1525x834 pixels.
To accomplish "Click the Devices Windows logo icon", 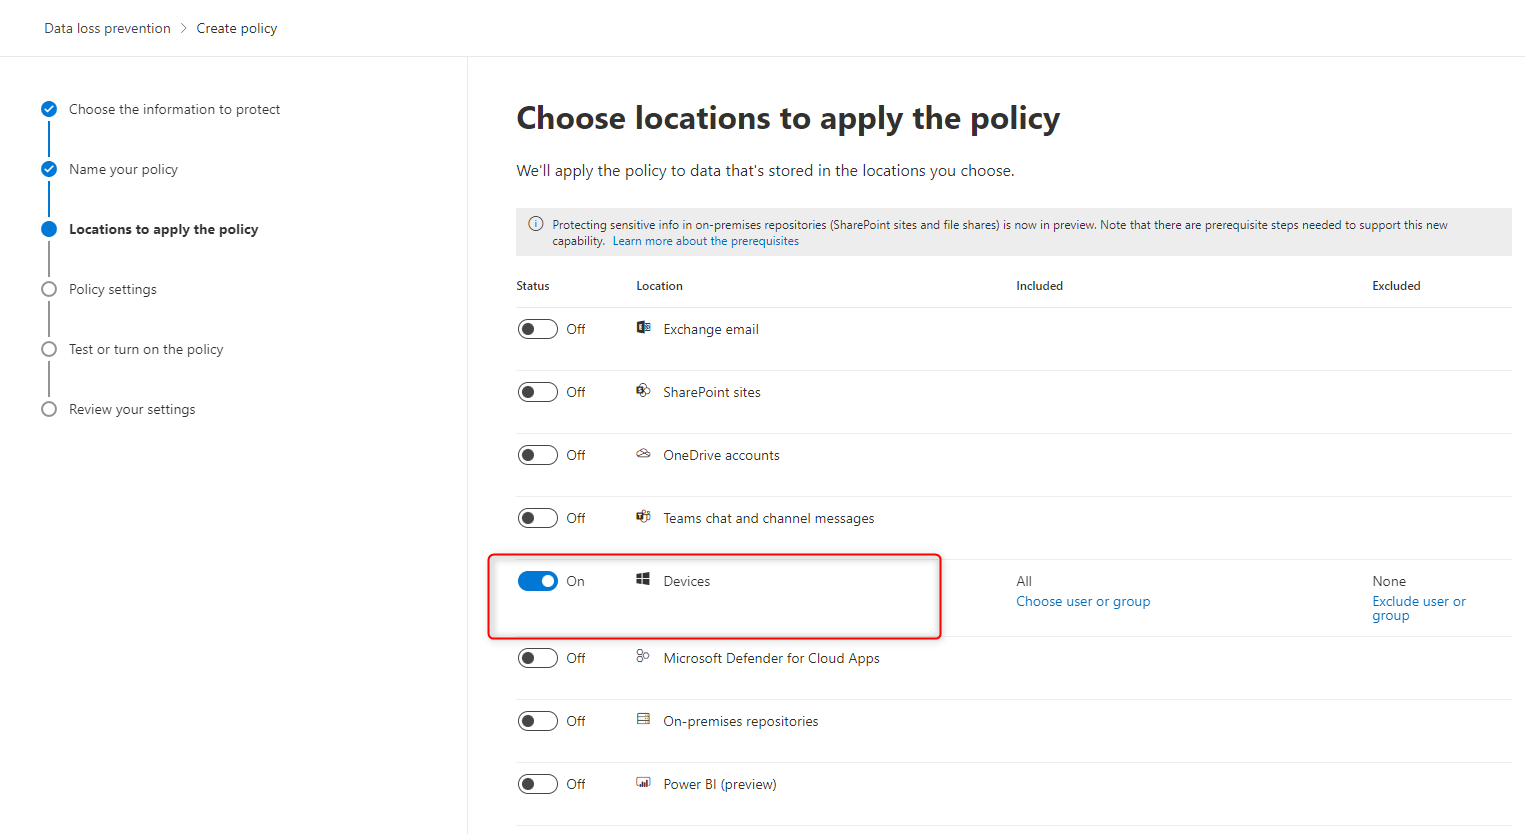I will click(643, 580).
